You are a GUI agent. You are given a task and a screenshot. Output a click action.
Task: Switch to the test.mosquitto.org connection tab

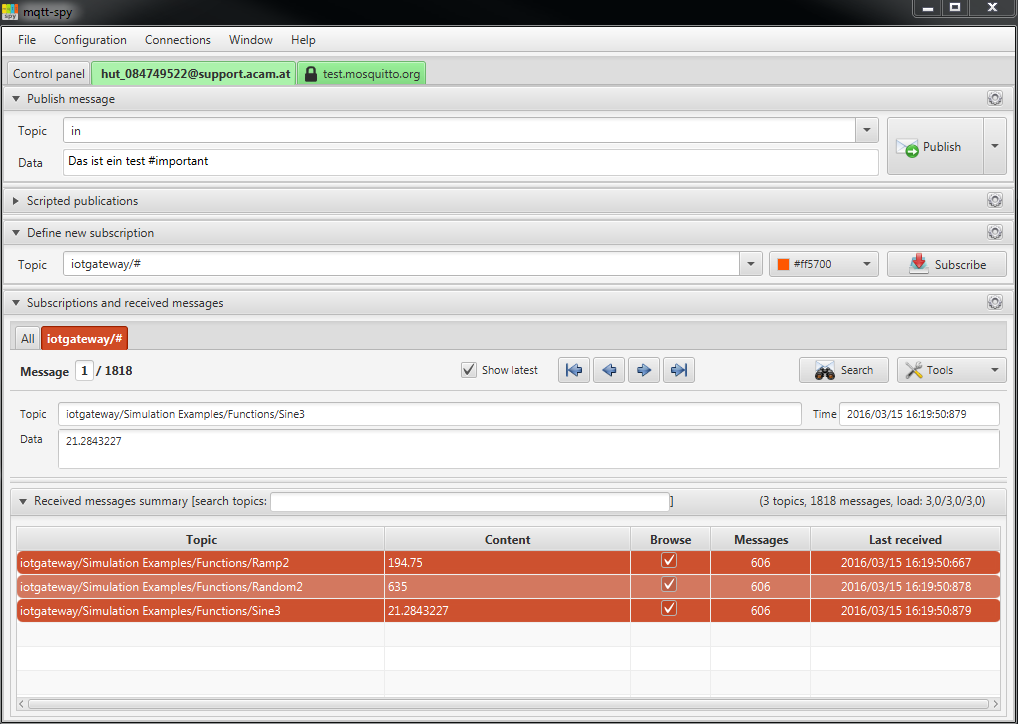pos(362,73)
